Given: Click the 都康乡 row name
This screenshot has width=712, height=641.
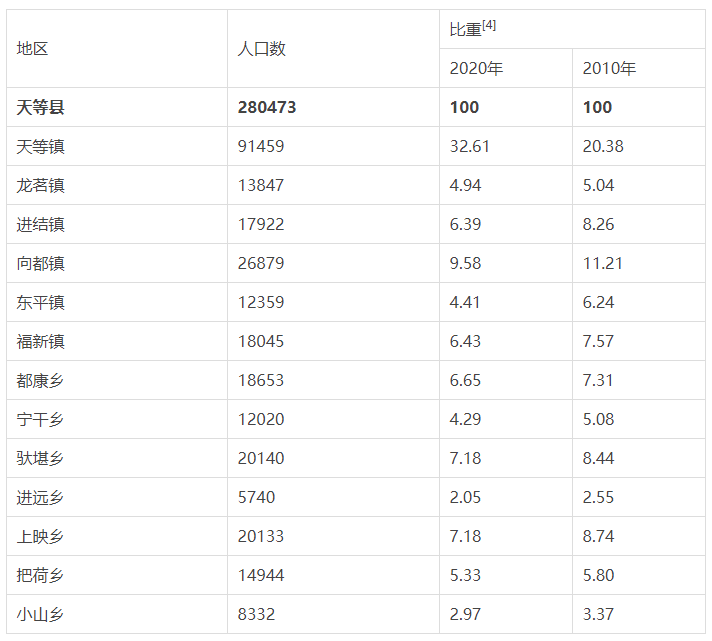Looking at the screenshot, I should tap(40, 381).
